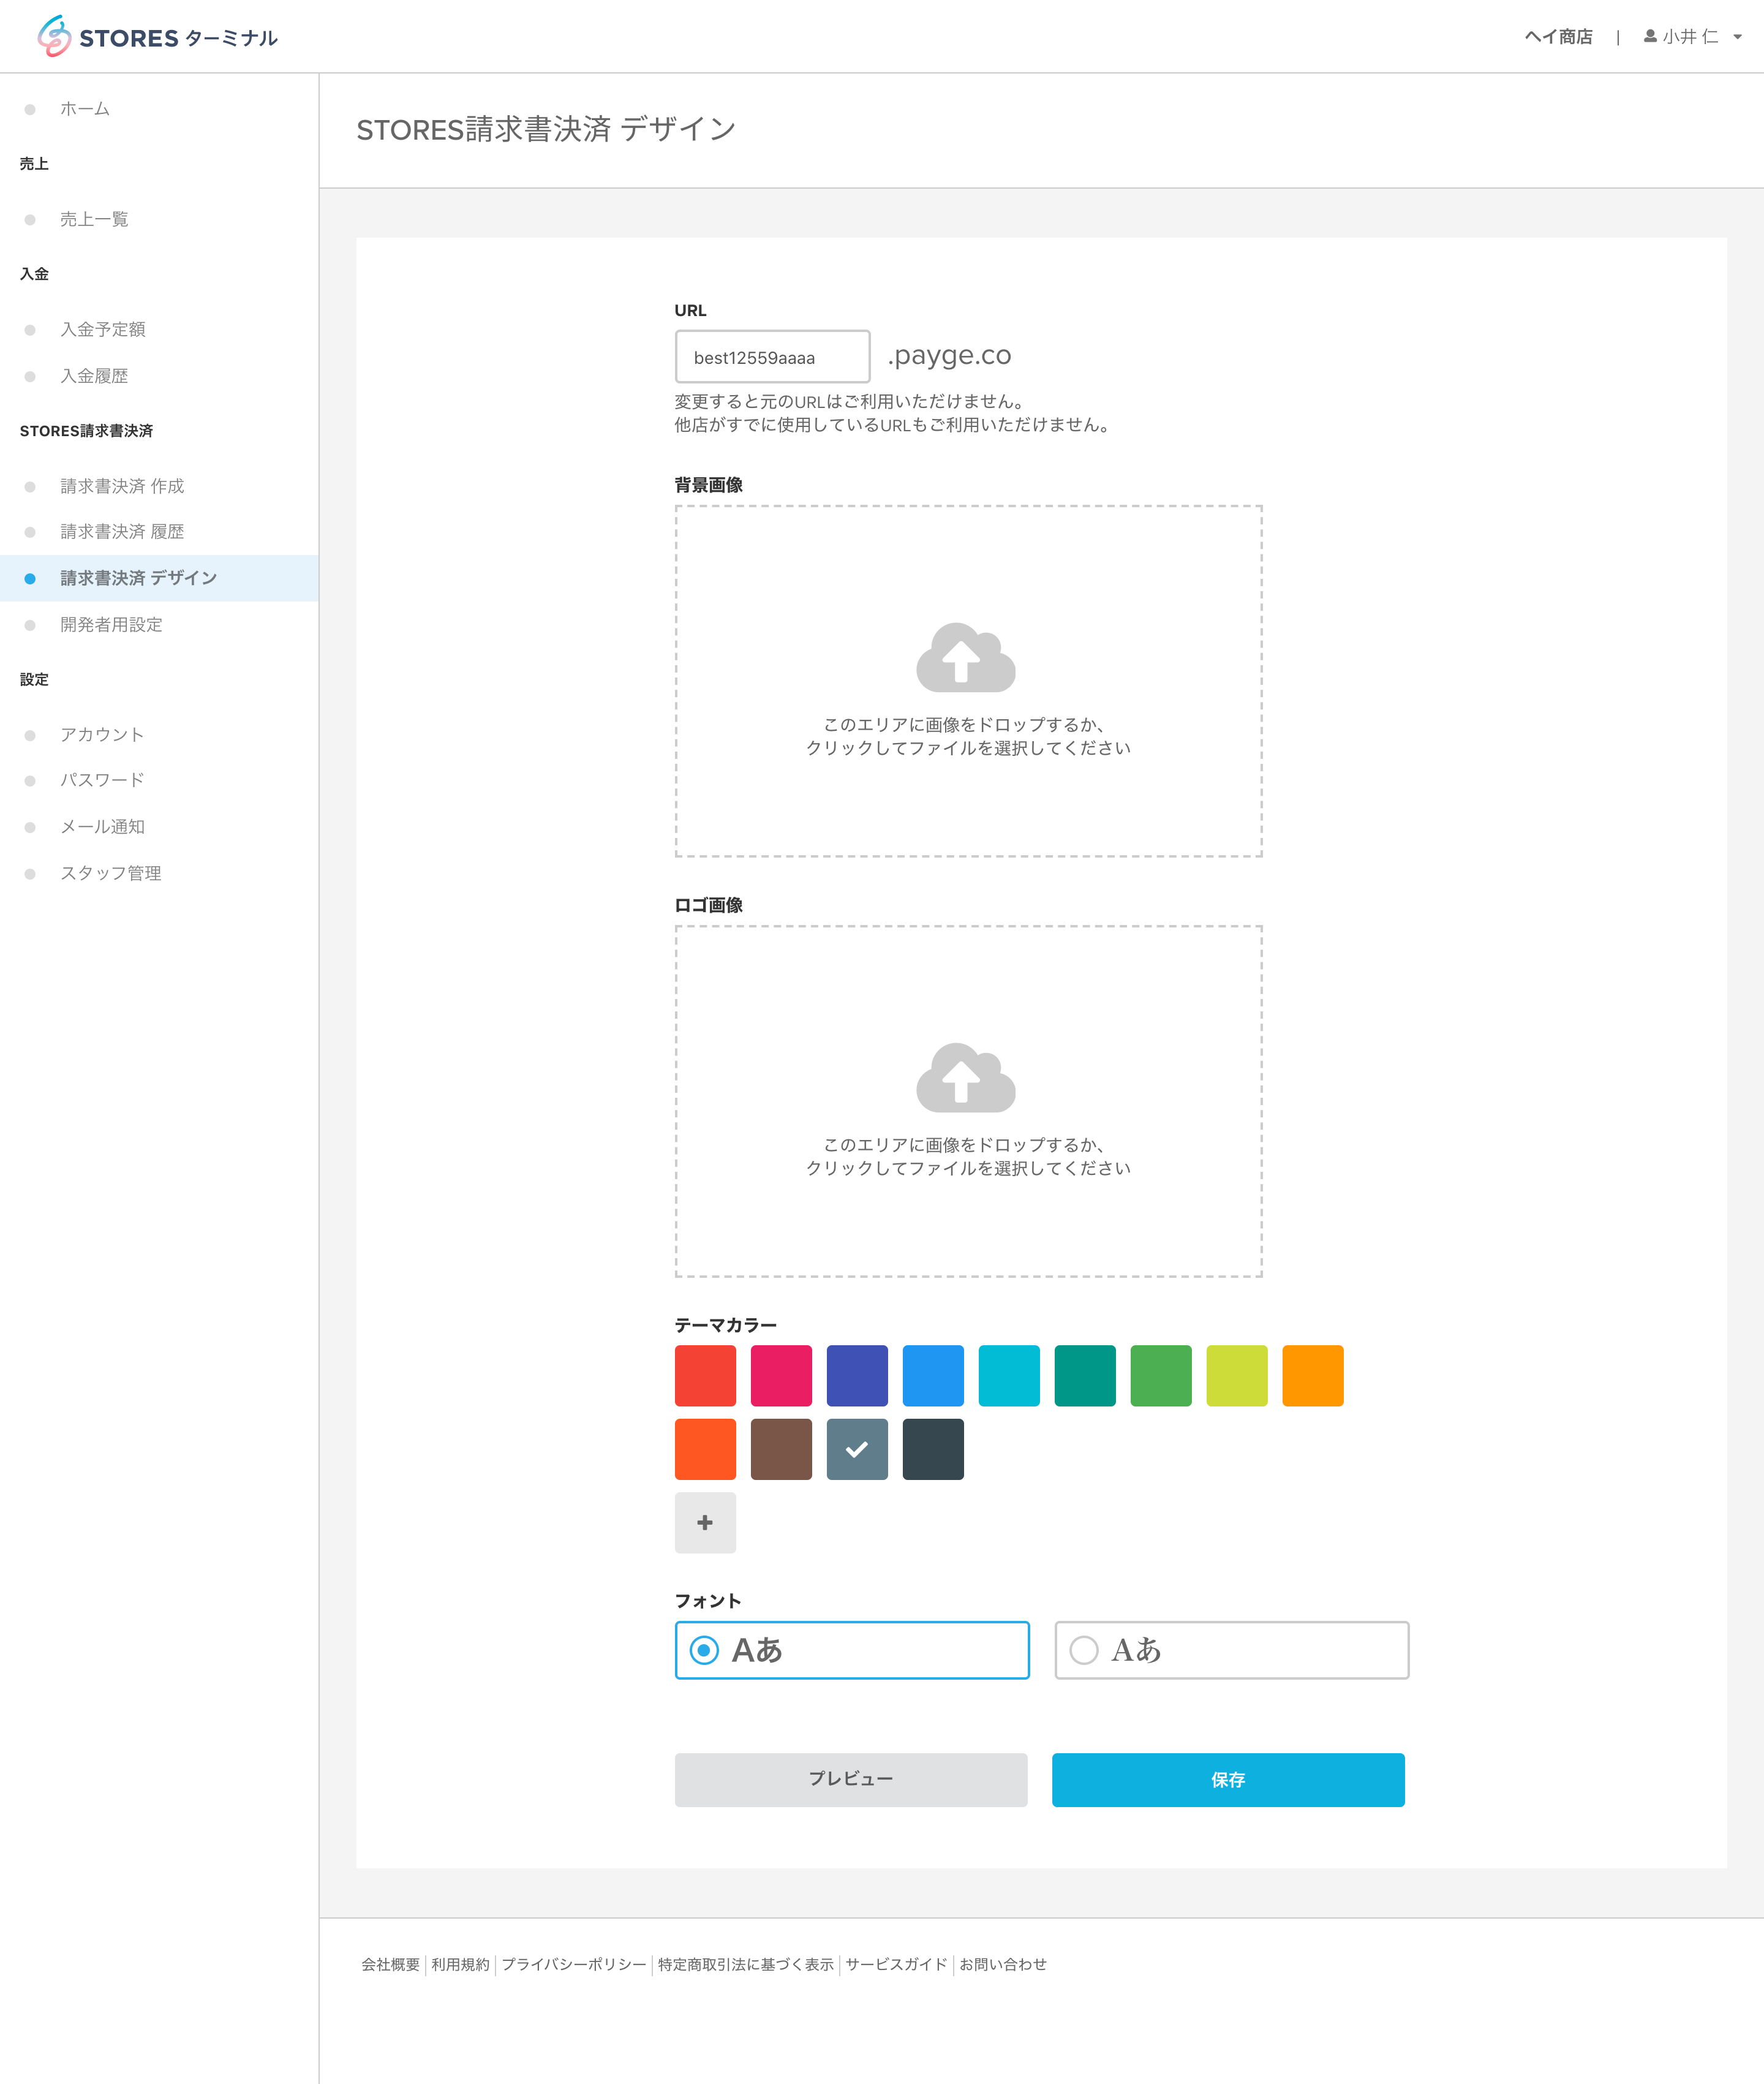
Task: Open 会社概要 footer link
Action: (391, 1964)
